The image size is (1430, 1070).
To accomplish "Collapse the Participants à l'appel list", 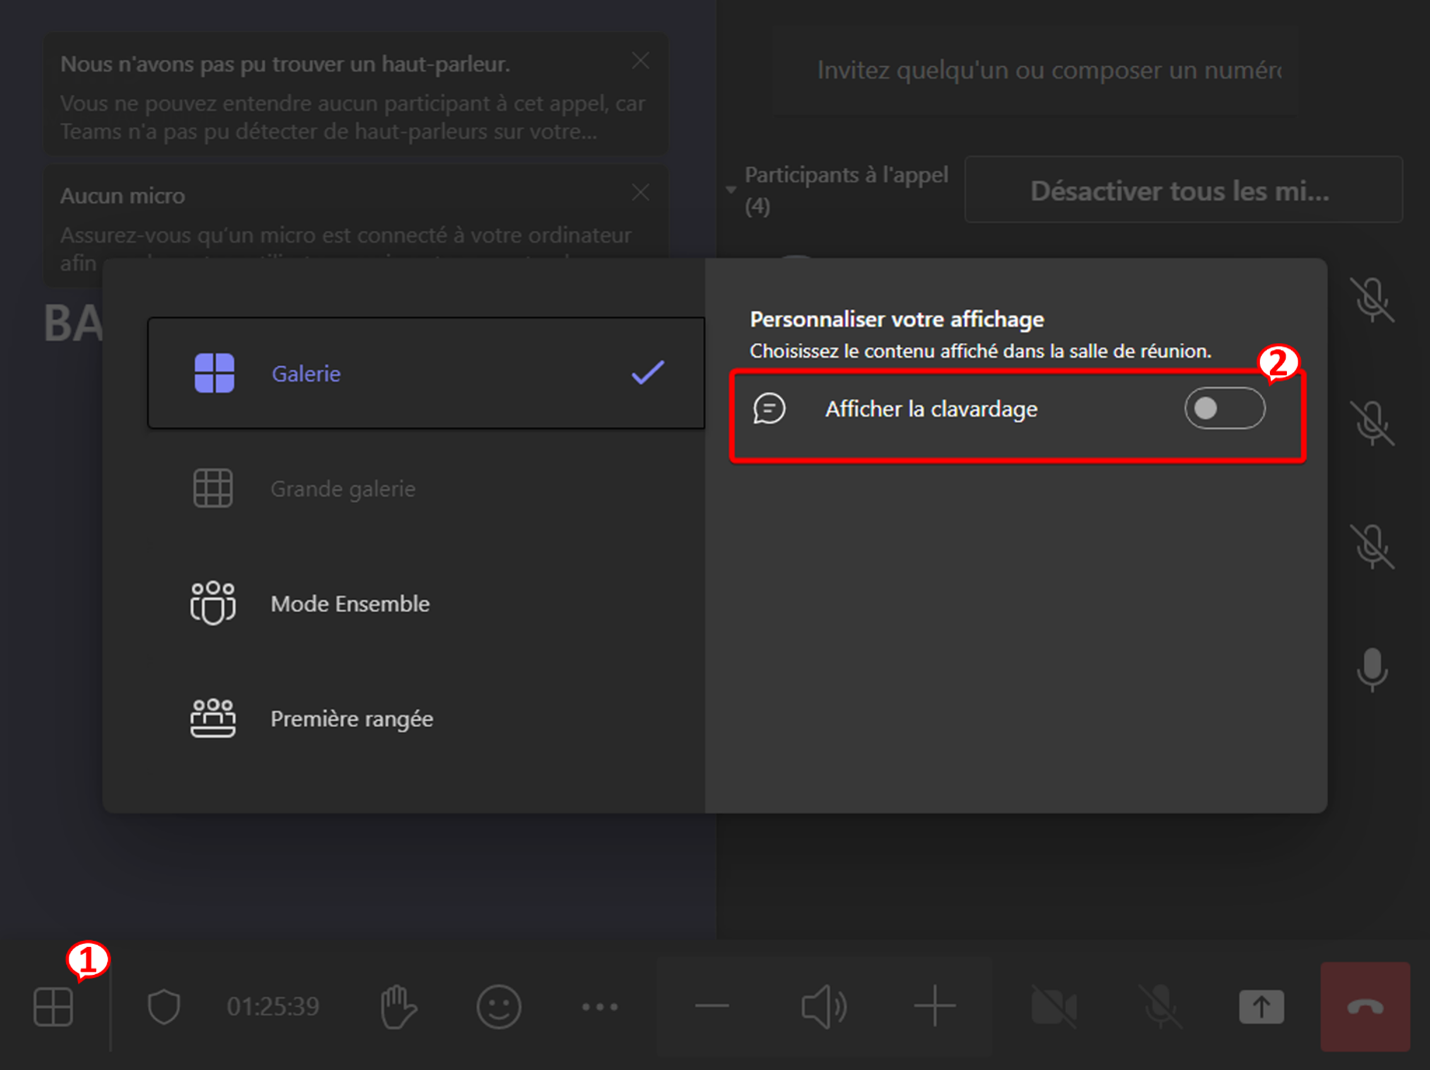I will click(731, 189).
